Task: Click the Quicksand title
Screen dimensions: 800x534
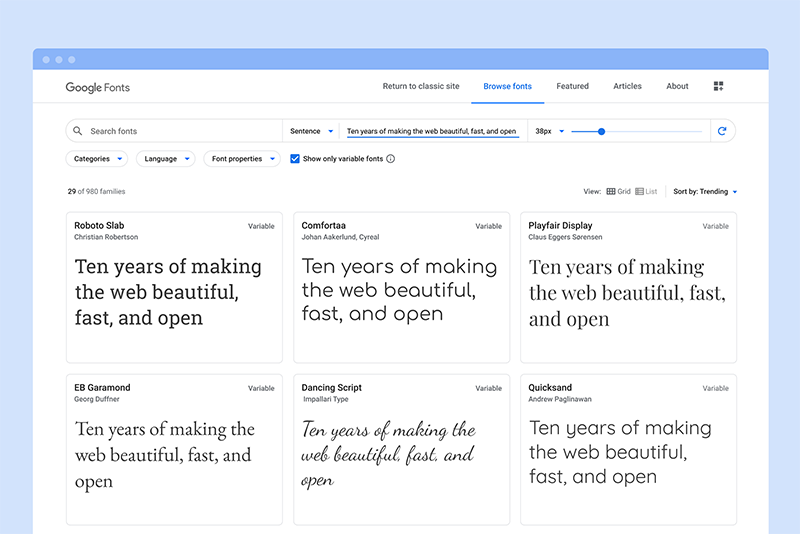Action: [x=550, y=388]
